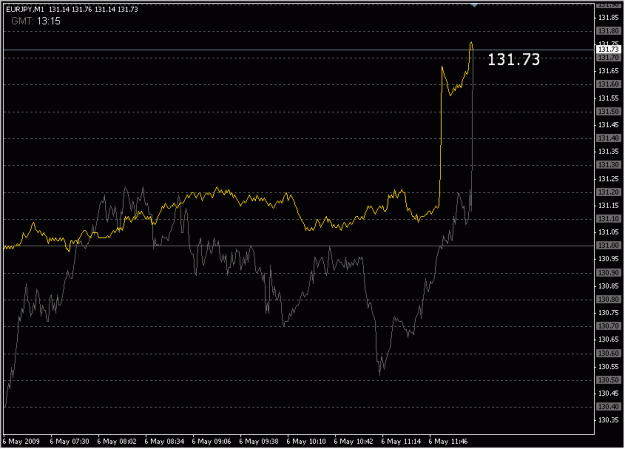Click the 6 May 2009 date label
Image resolution: width=625 pixels, height=449 pixels.
(x=21, y=441)
